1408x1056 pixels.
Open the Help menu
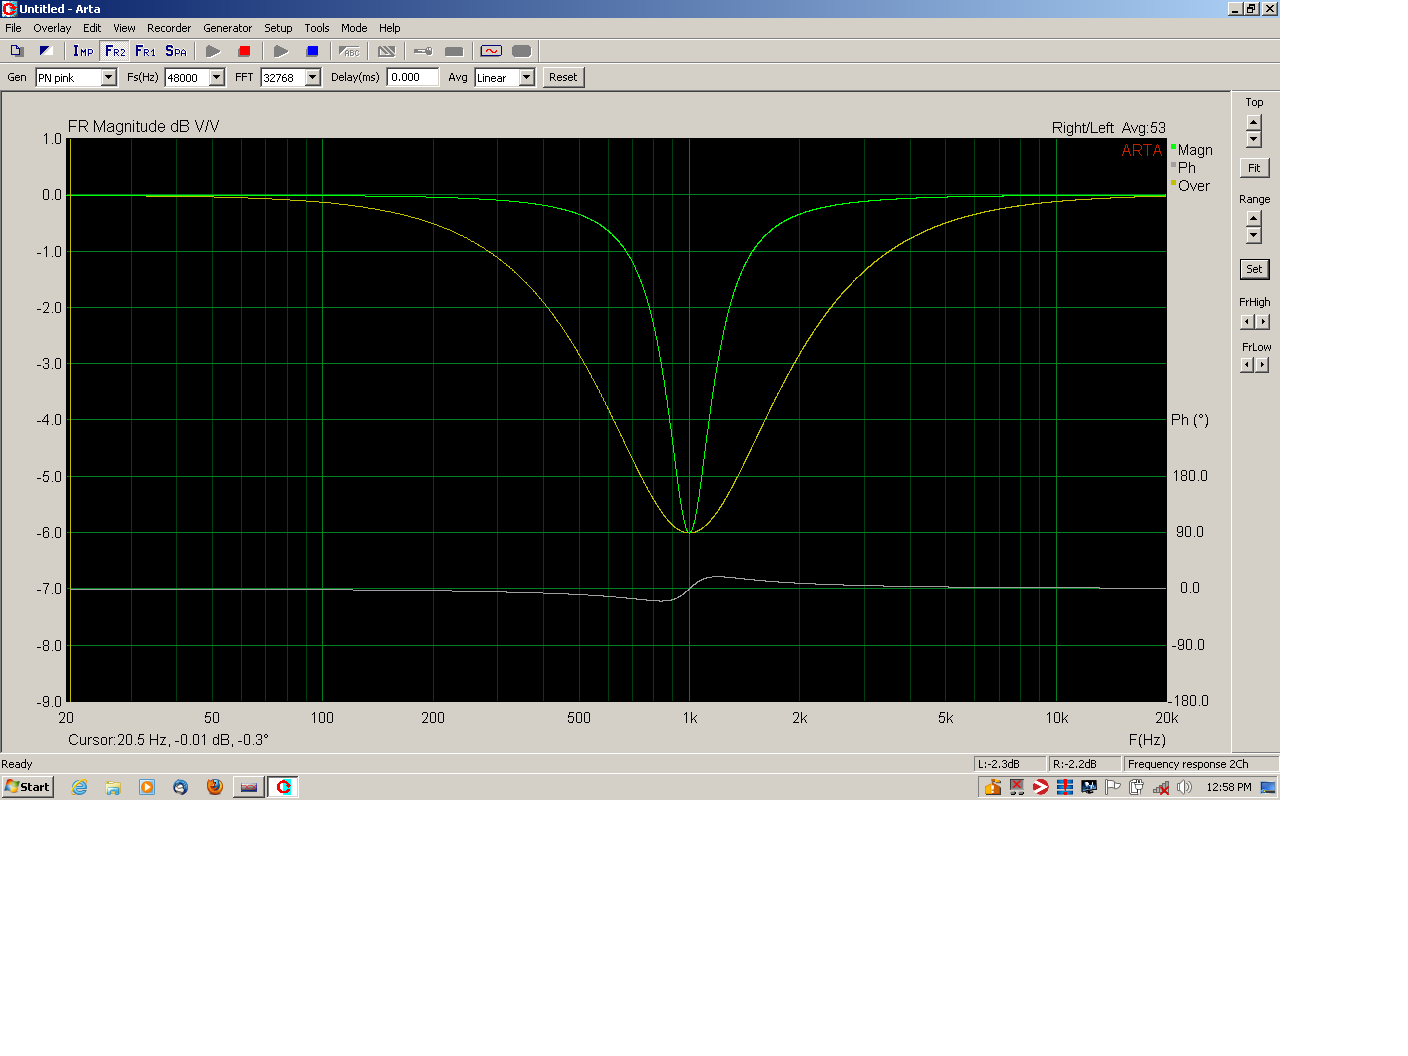pyautogui.click(x=390, y=28)
